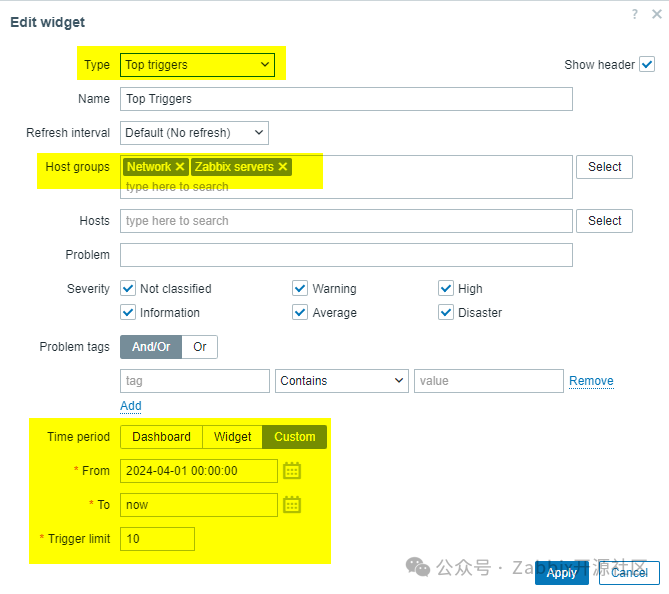The height and width of the screenshot is (594, 669).
Task: Click the Problem input field
Action: 346,255
